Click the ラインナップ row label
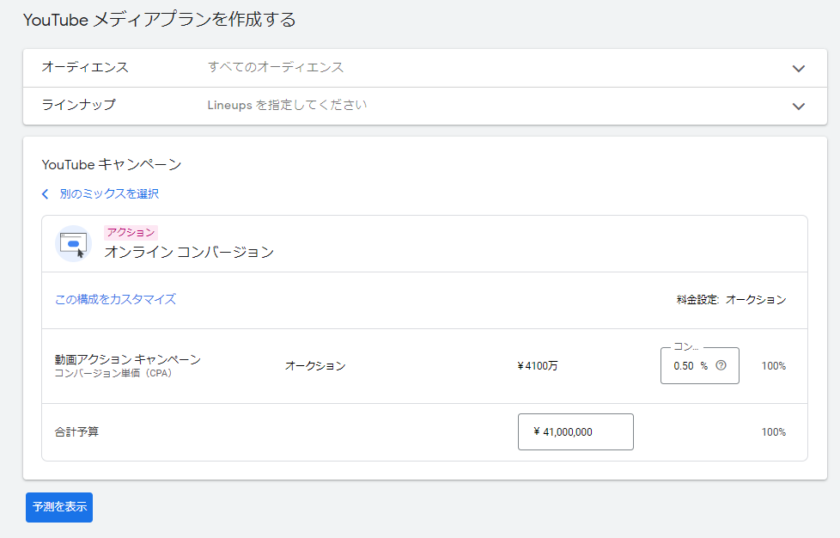This screenshot has height=538, width=840. click(x=78, y=105)
